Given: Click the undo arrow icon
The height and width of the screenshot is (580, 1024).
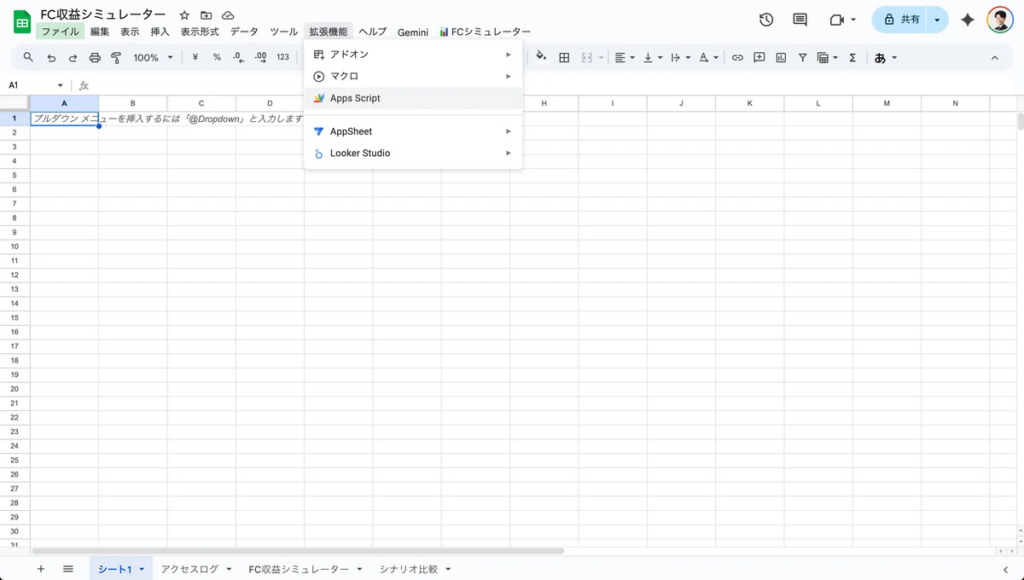Looking at the screenshot, I should click(x=50, y=58).
